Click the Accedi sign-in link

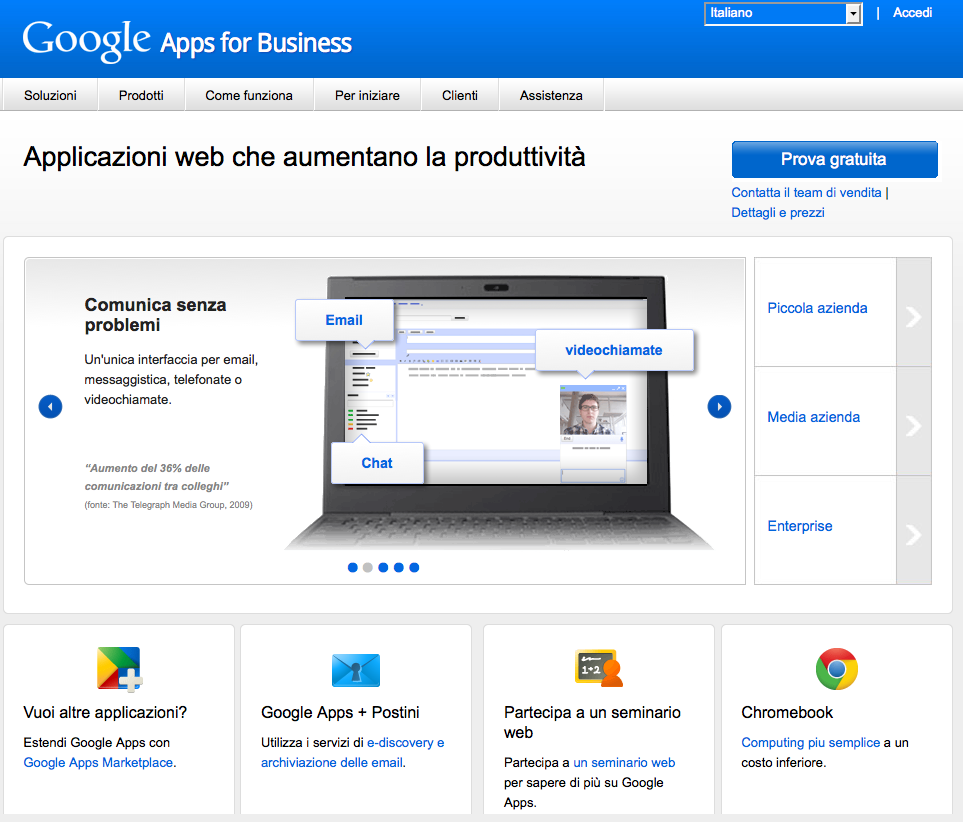[x=912, y=13]
